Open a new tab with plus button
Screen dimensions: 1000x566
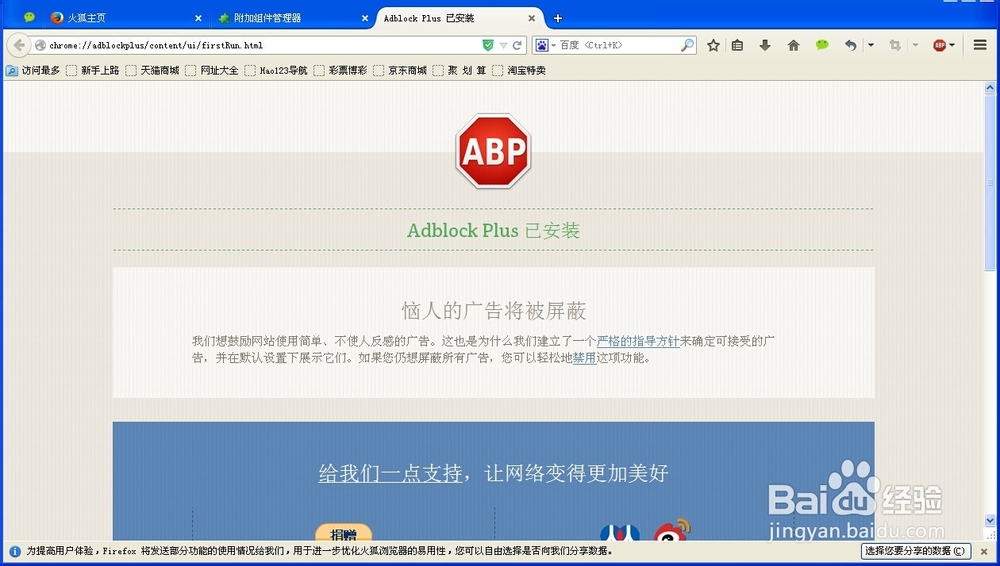coord(557,19)
